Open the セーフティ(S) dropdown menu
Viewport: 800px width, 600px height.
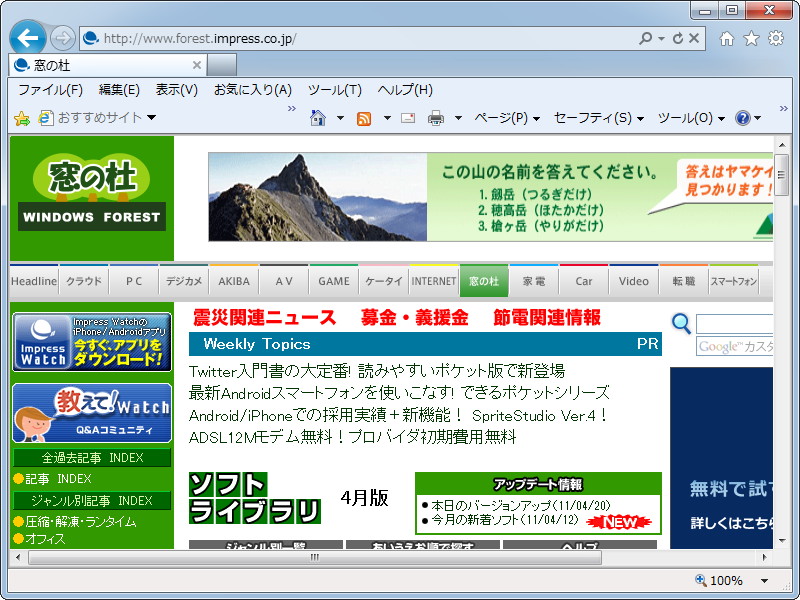[599, 118]
